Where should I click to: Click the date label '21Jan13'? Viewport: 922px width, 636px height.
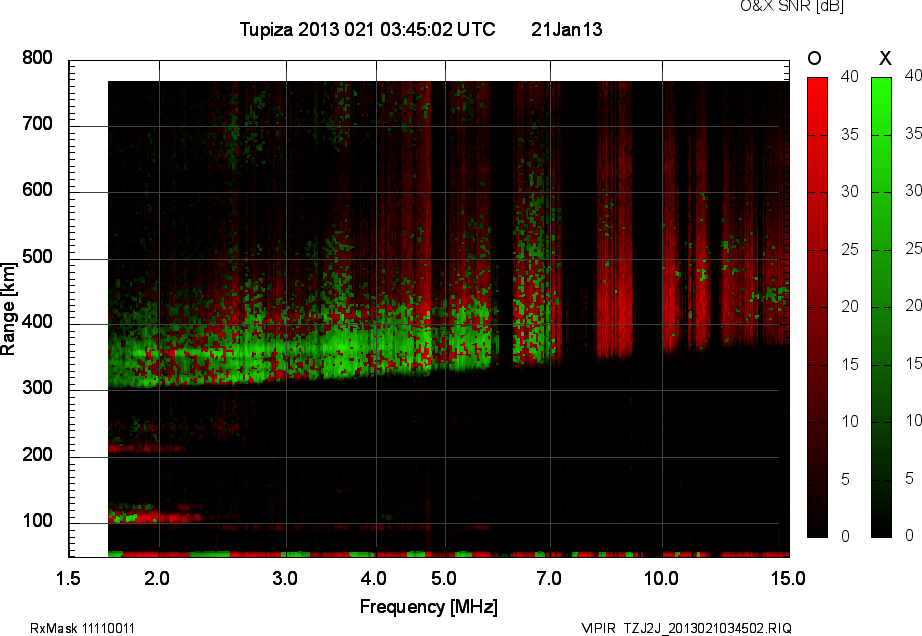[567, 29]
